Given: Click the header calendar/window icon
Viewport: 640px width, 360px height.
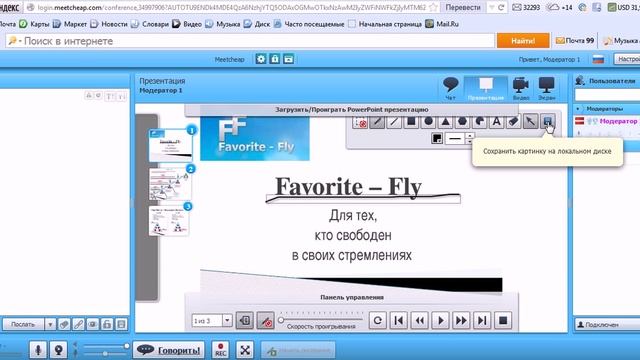Looking at the screenshot, I should coord(289,59).
